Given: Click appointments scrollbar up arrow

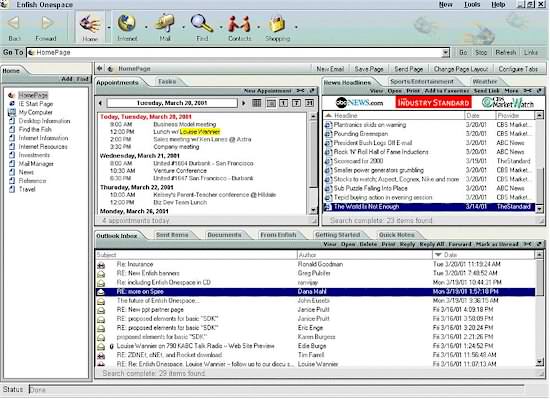Looking at the screenshot, I should (x=313, y=116).
